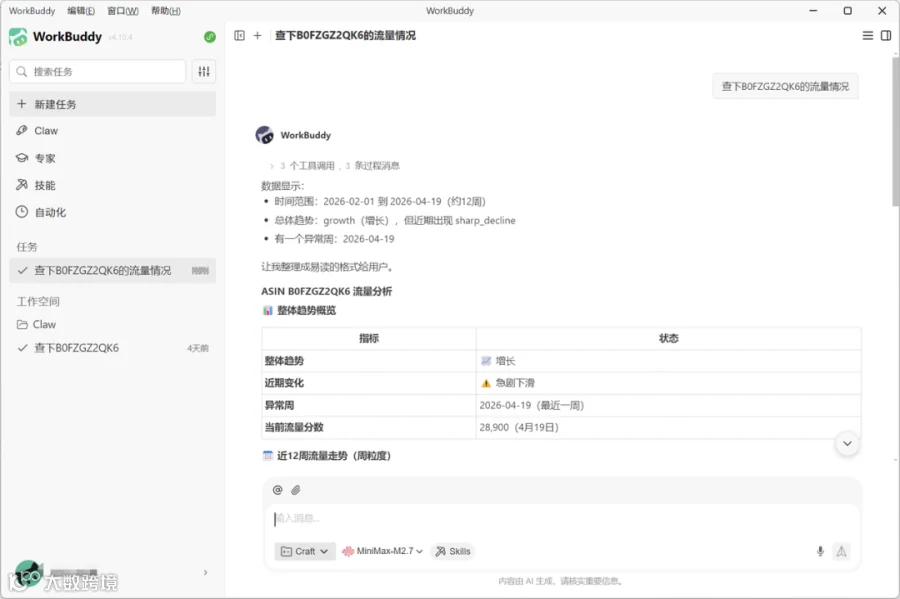Open the WorkBuddy menu in menu bar
This screenshot has width=900, height=599.
32,11
